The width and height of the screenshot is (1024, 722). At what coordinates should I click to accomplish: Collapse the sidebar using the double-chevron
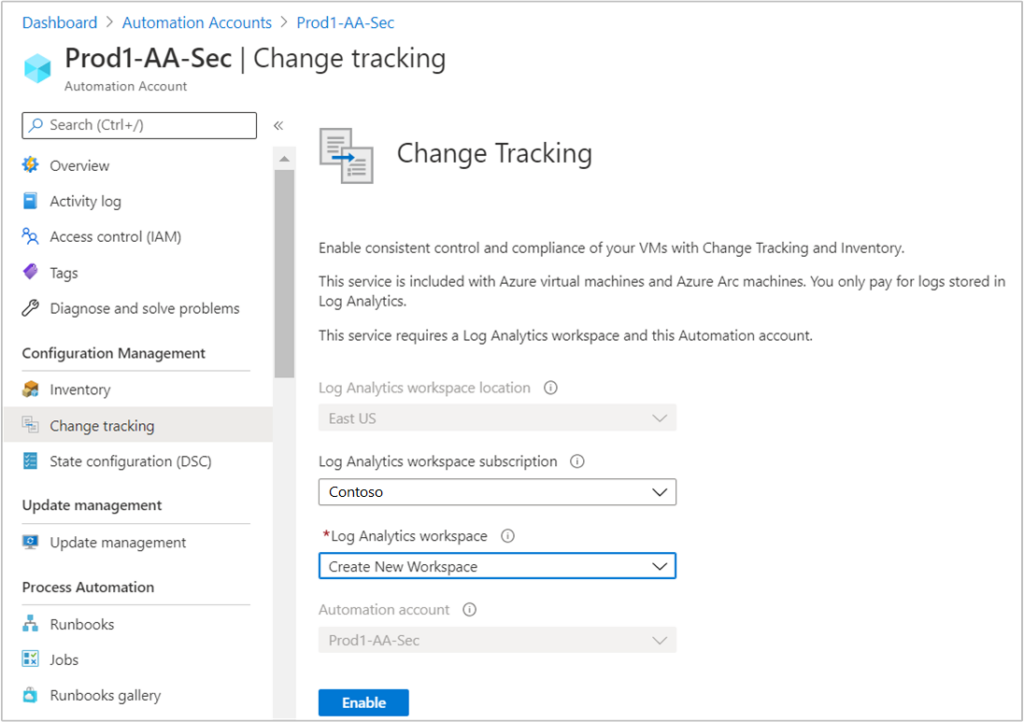[x=278, y=125]
